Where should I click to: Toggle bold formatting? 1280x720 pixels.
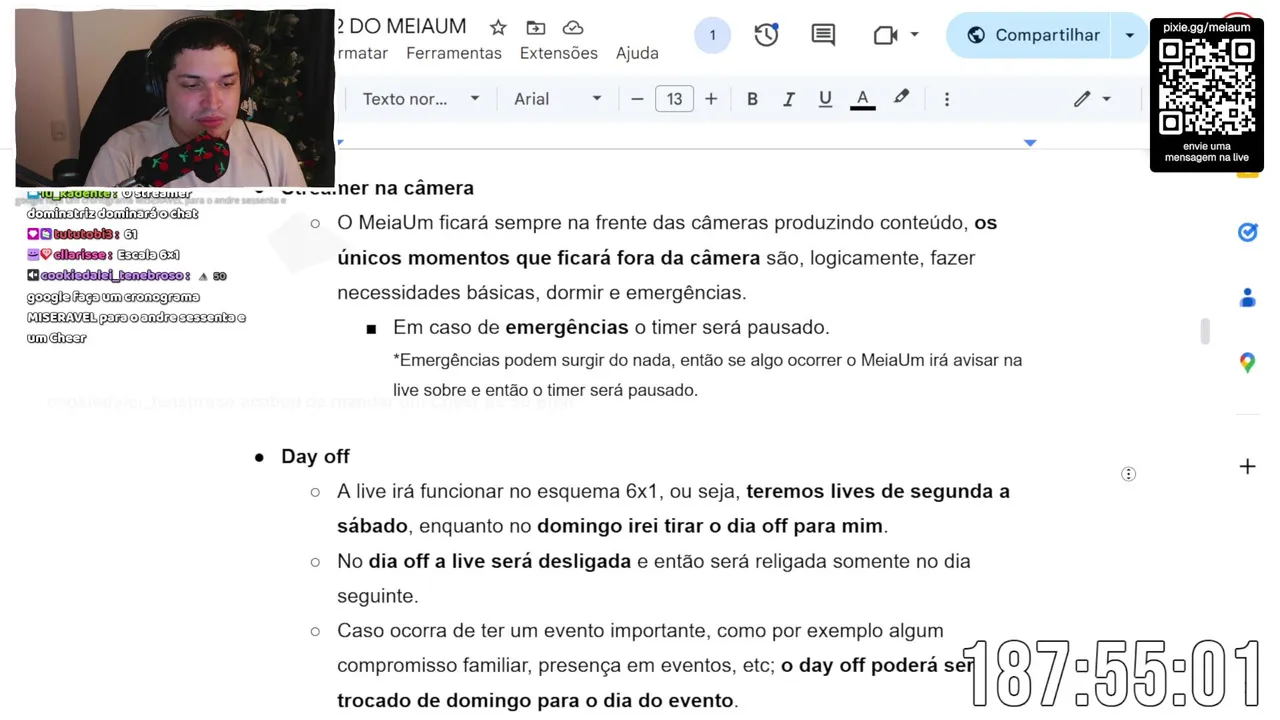coord(752,99)
